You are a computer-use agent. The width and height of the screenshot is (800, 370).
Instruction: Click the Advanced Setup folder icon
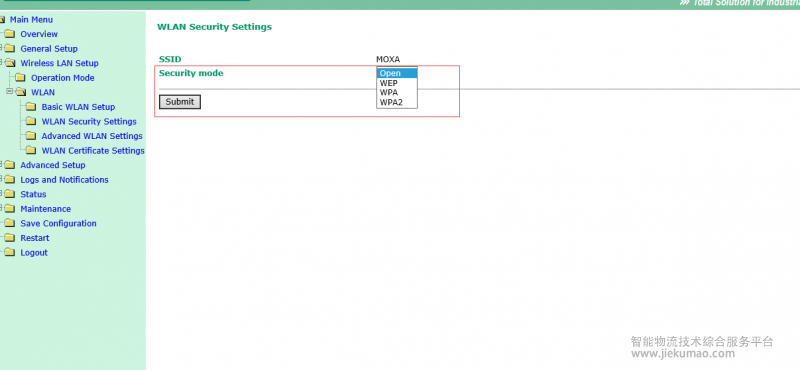9,165
